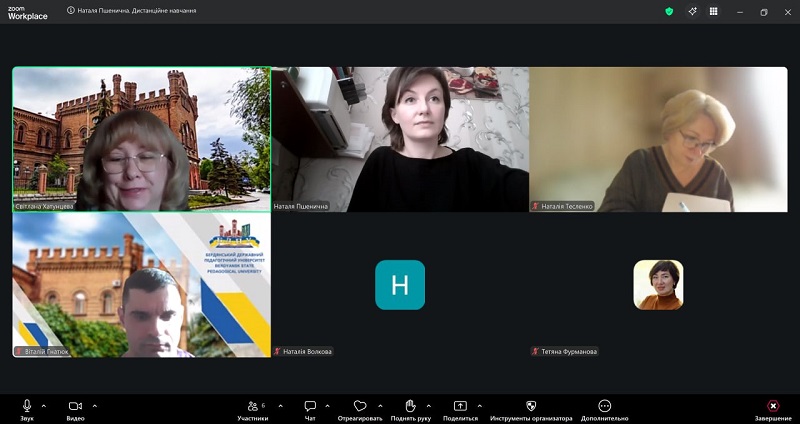The height and width of the screenshot is (424, 800).
Task: Open meeting info icon beside meeting title
Action: (70, 11)
